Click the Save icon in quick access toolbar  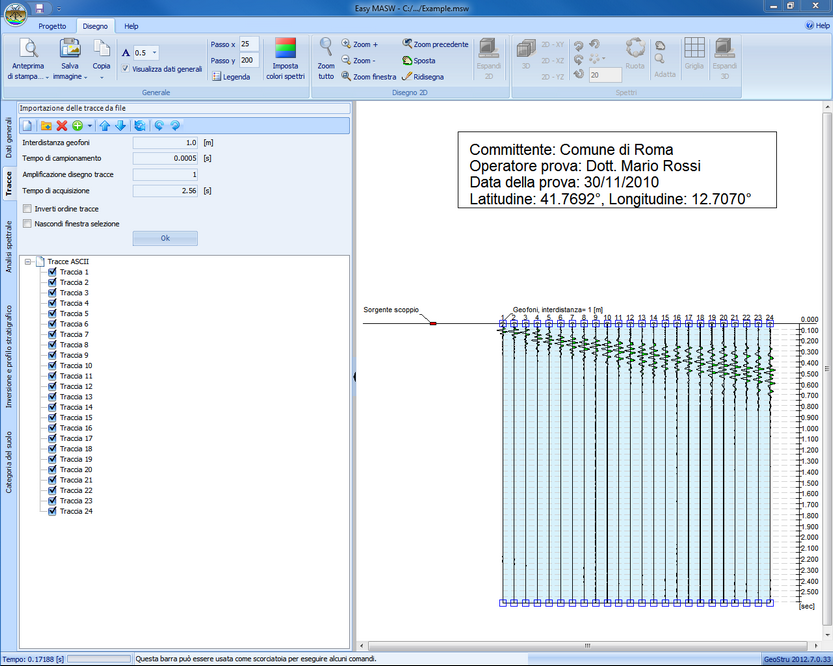[39, 8]
